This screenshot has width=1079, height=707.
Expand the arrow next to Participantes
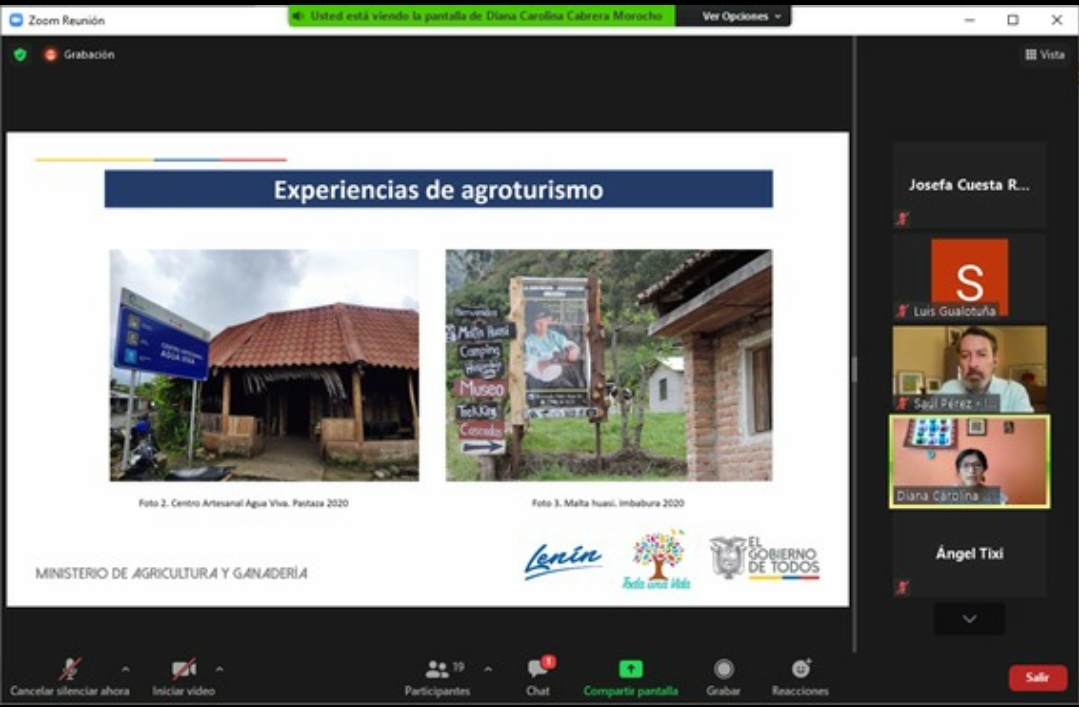488,669
